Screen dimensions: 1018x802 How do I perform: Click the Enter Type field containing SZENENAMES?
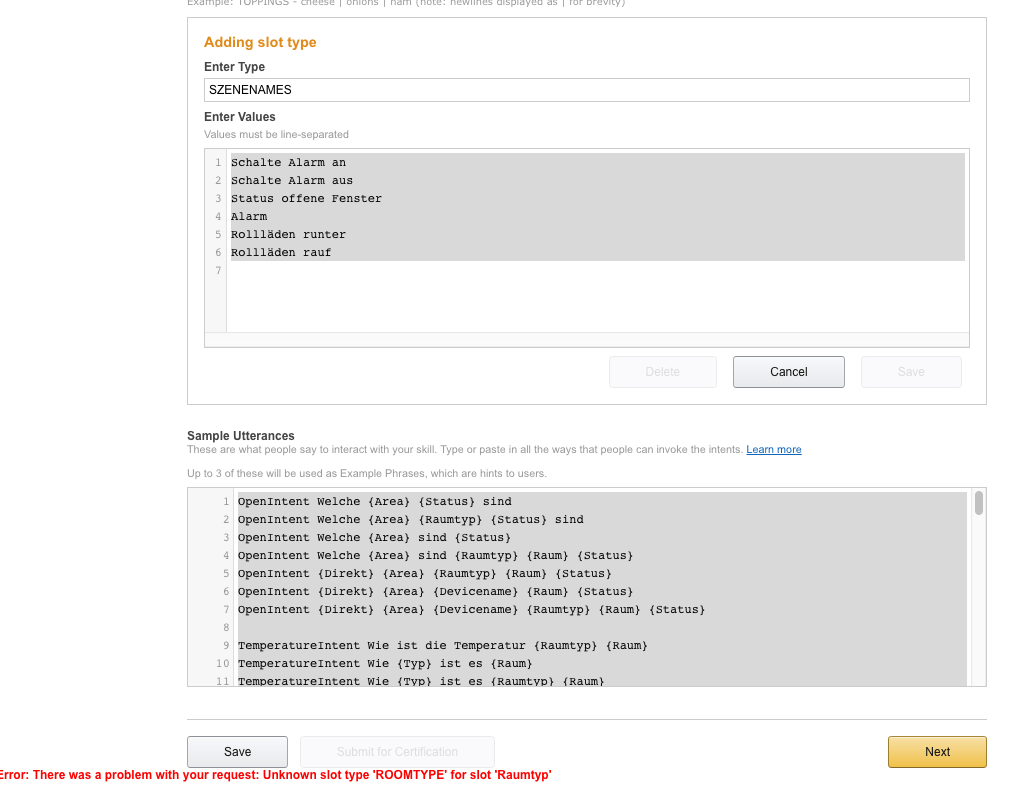(586, 90)
